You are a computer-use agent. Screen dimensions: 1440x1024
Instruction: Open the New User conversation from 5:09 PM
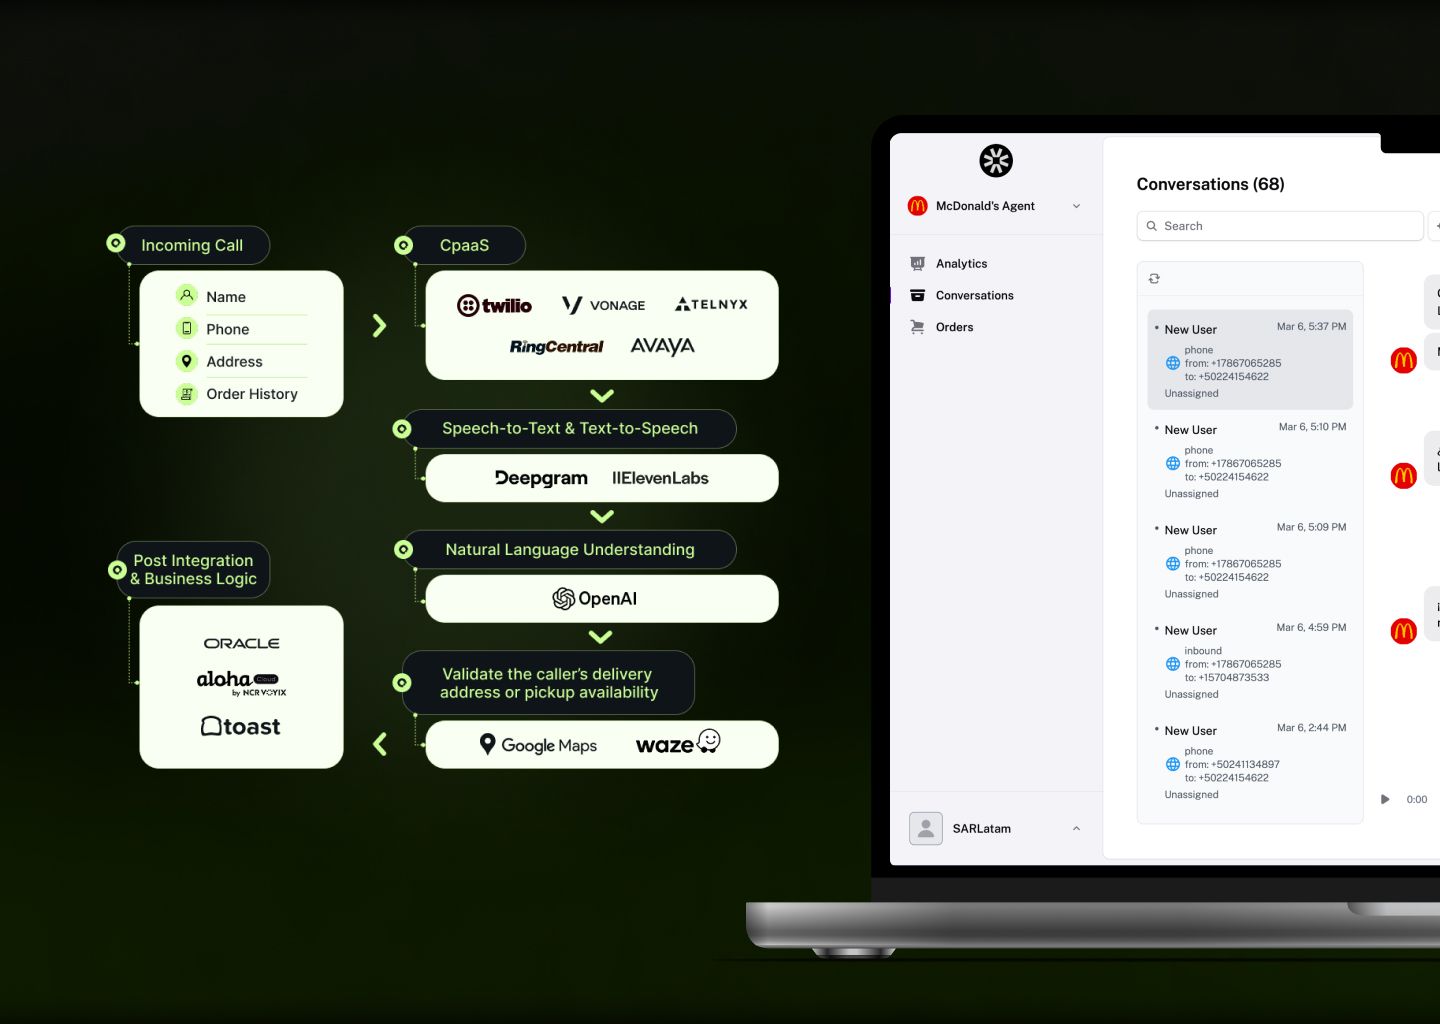(x=1250, y=560)
